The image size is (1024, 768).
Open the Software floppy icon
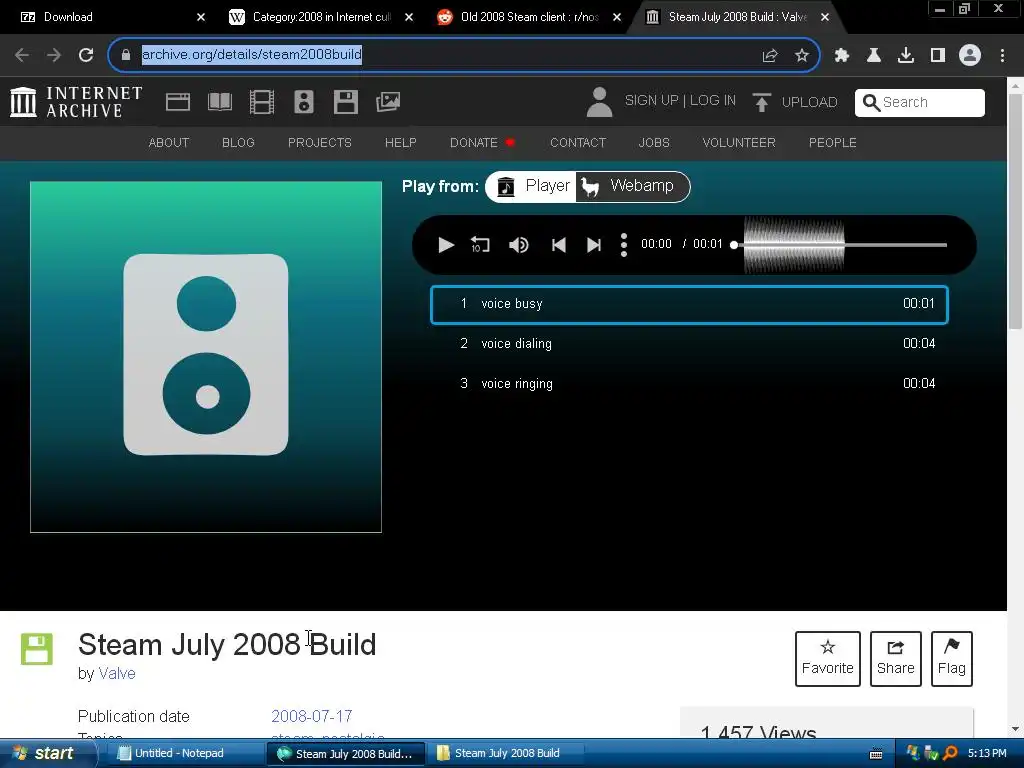[345, 102]
